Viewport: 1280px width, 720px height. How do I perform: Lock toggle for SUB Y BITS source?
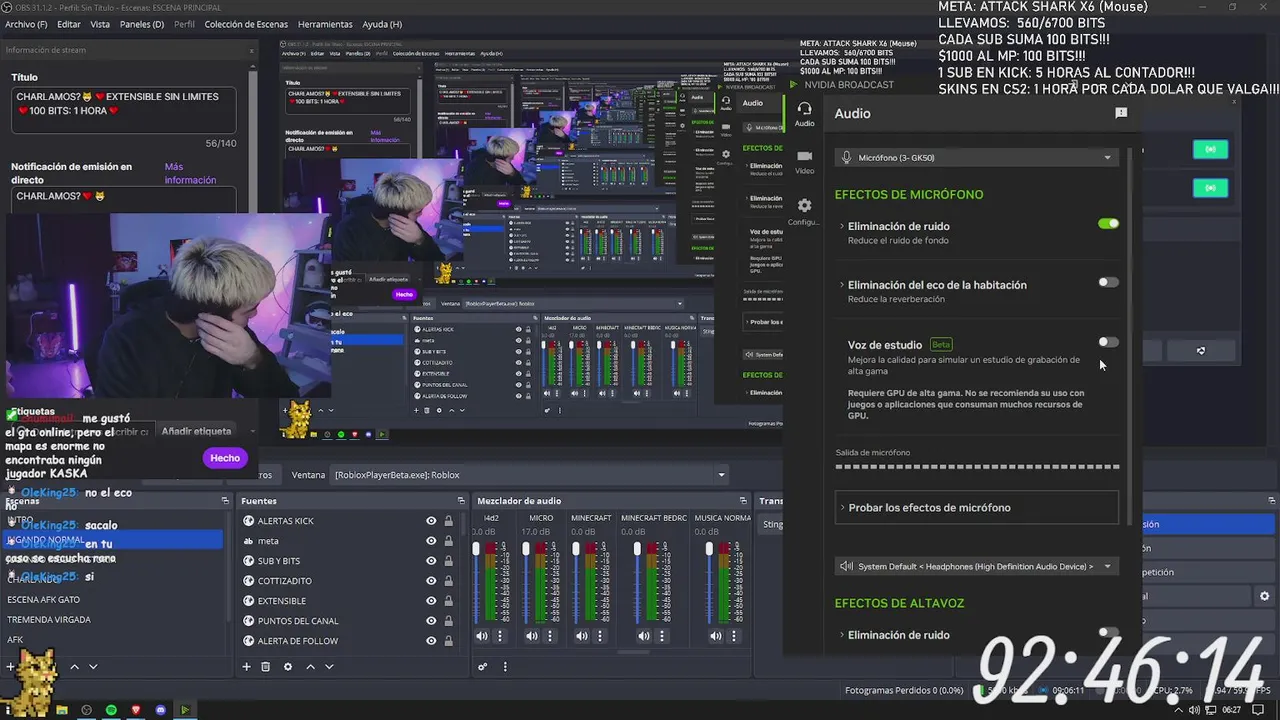pos(448,561)
